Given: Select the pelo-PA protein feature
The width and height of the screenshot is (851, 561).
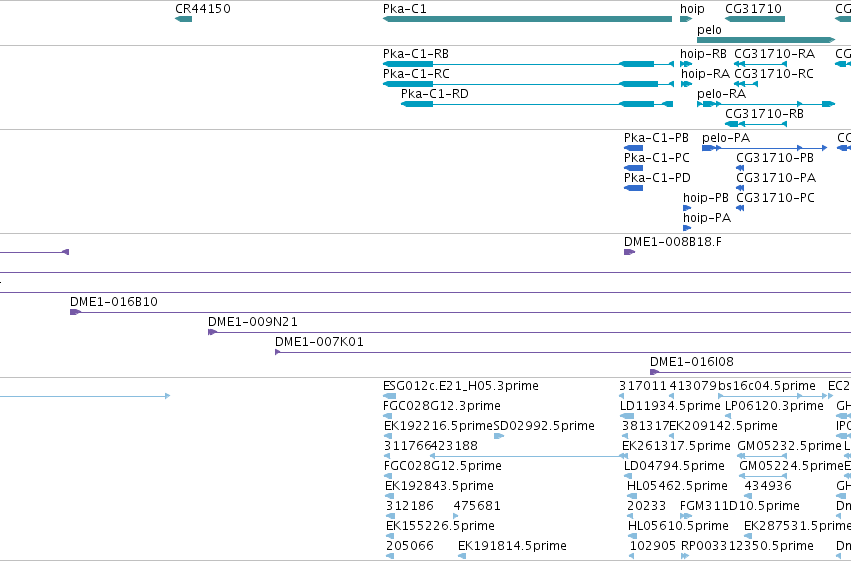Looking at the screenshot, I should [x=764, y=148].
